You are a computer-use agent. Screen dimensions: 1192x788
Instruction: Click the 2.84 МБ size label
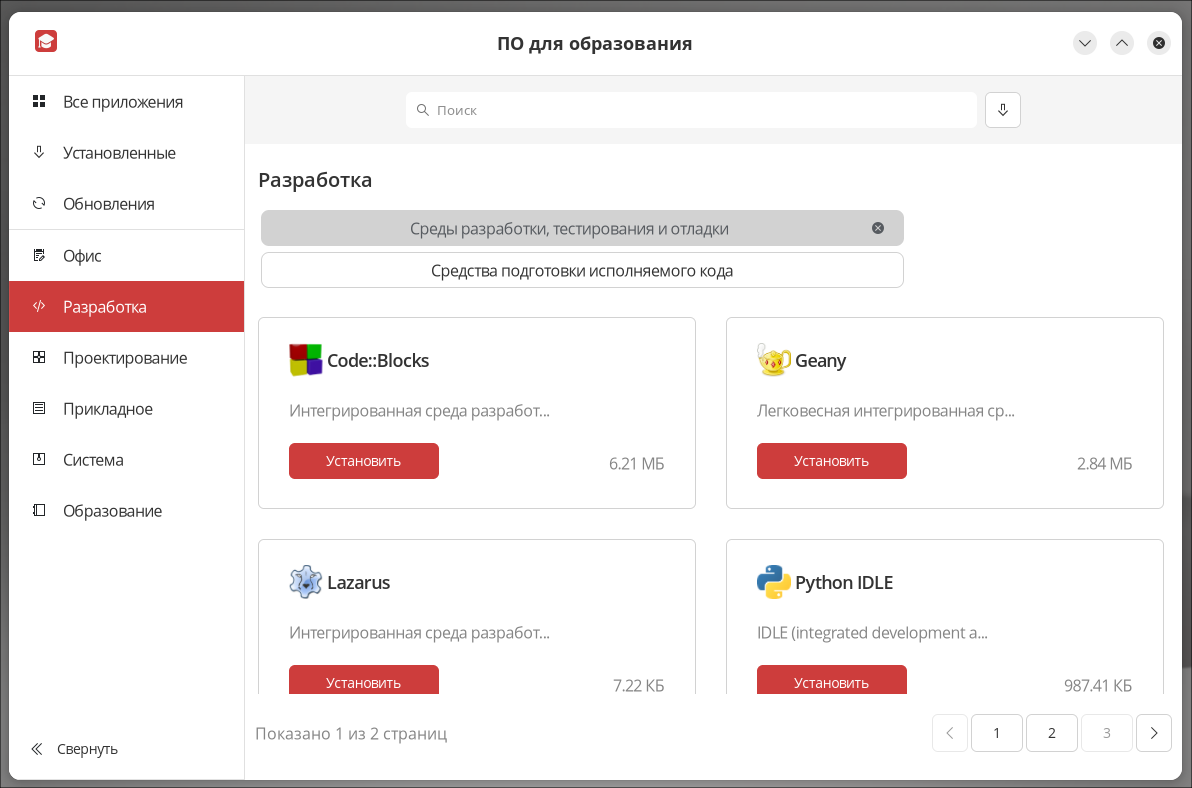coord(1104,464)
